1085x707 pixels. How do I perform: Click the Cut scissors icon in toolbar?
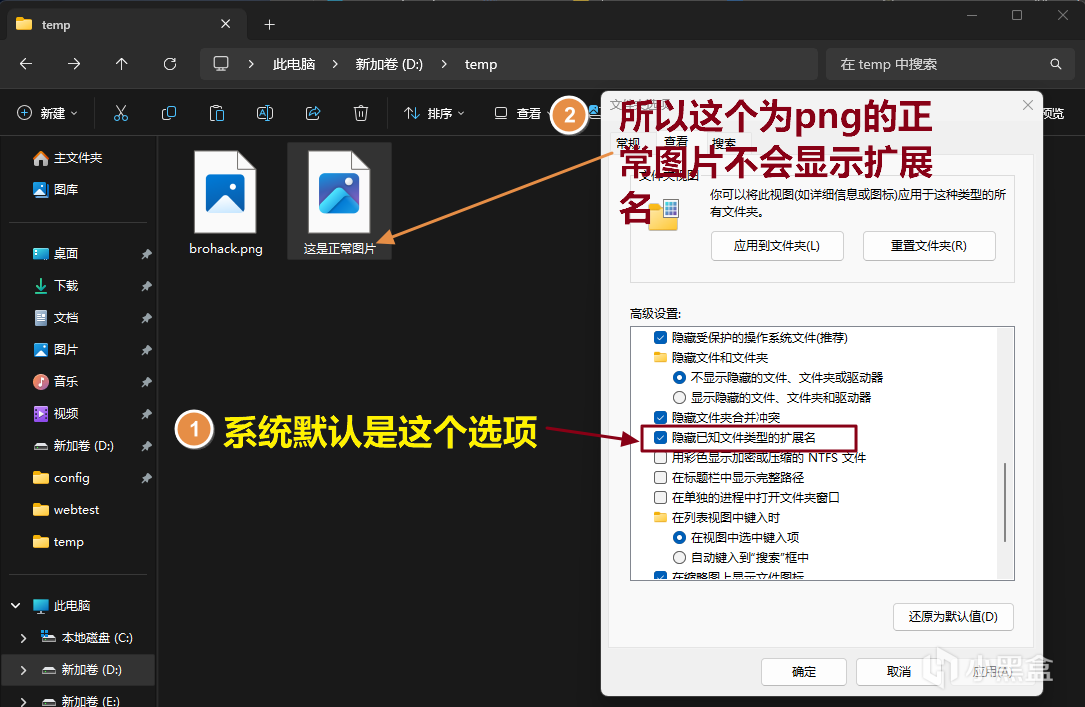point(121,114)
